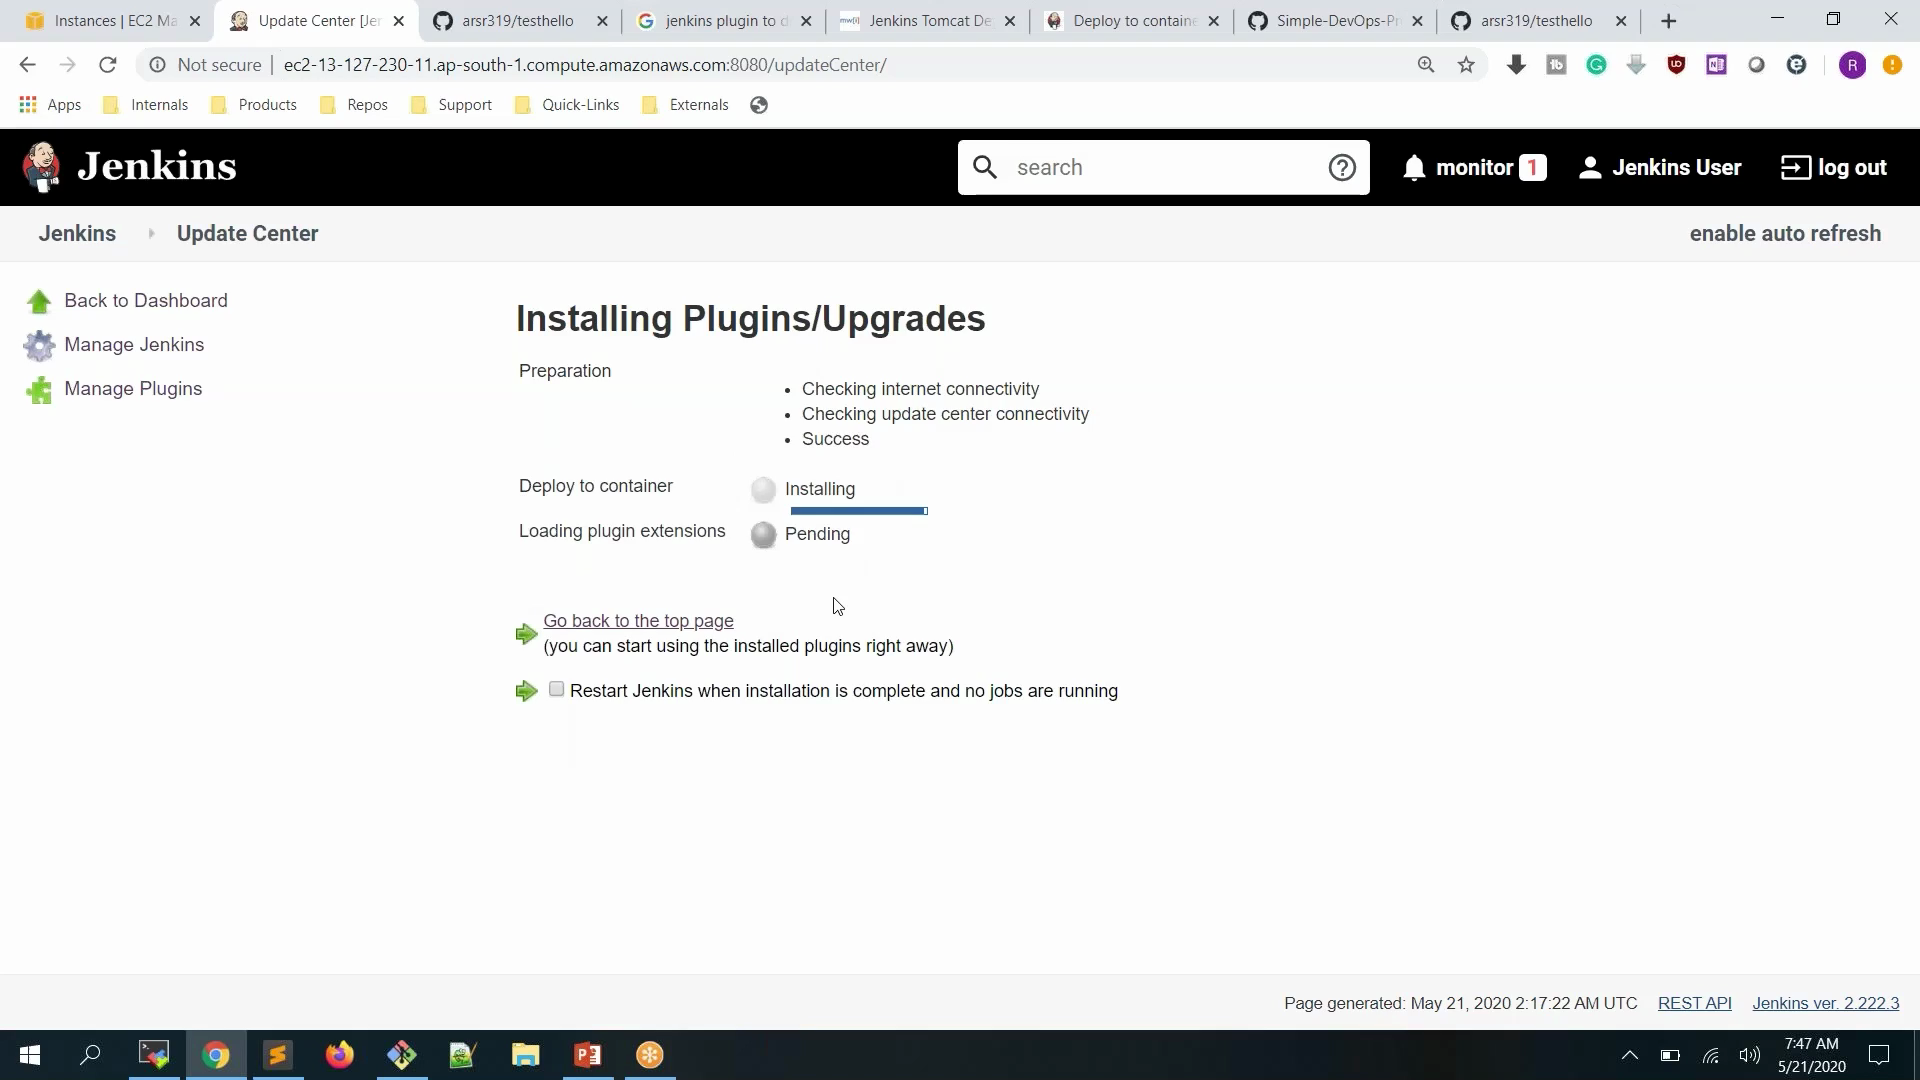Click the REST API footer link
This screenshot has width=1920, height=1080.
click(x=1695, y=1003)
